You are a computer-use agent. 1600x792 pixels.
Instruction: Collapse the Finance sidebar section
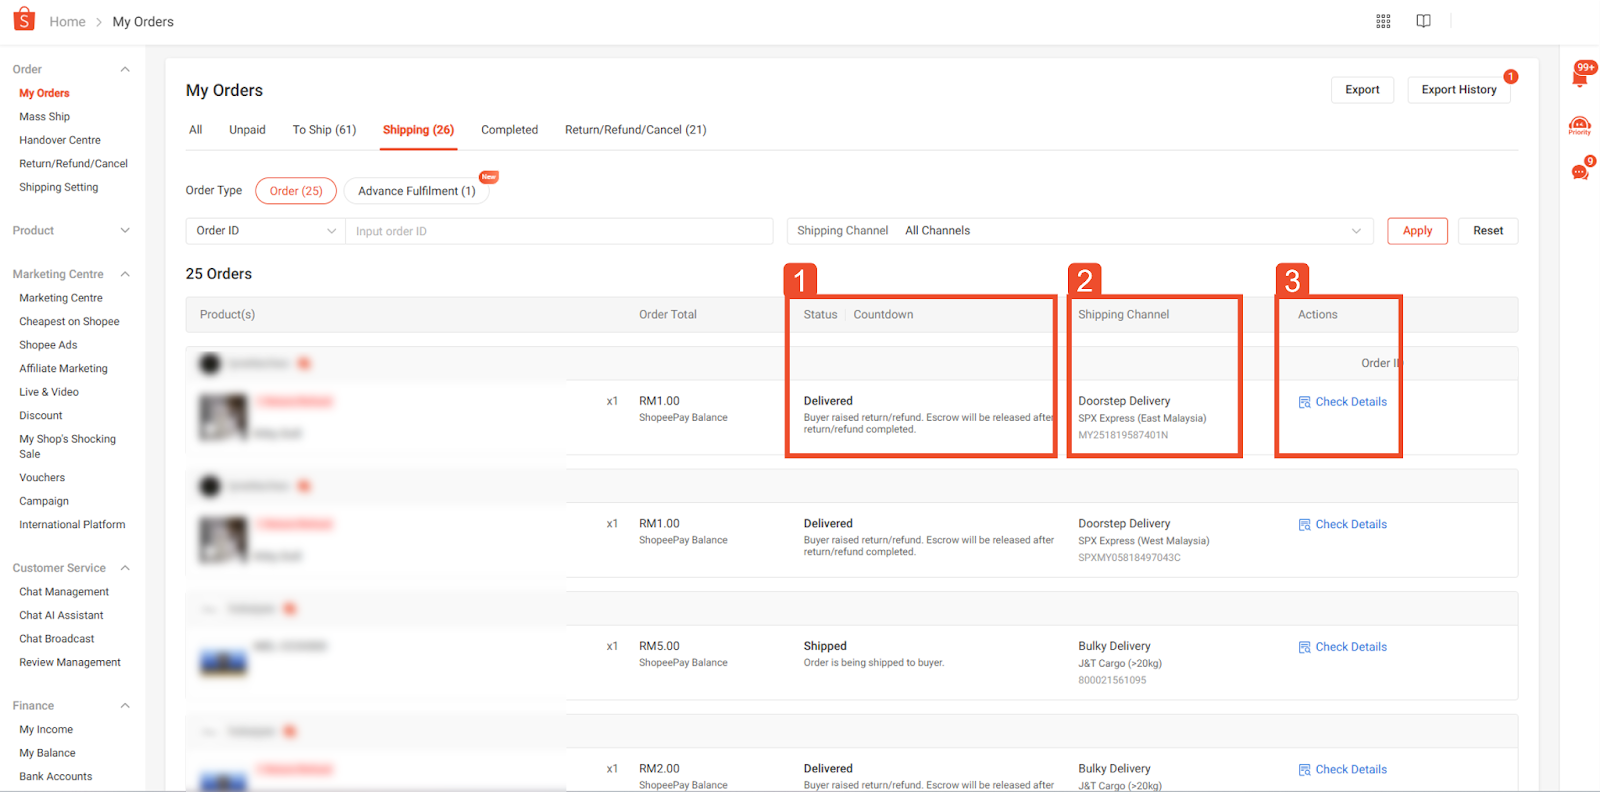125,706
